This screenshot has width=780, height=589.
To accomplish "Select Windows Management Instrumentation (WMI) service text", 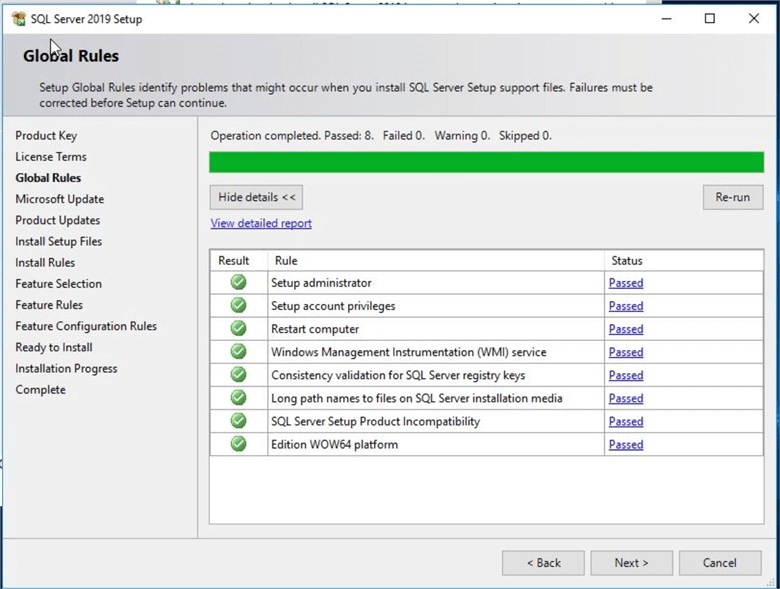I will [x=409, y=352].
